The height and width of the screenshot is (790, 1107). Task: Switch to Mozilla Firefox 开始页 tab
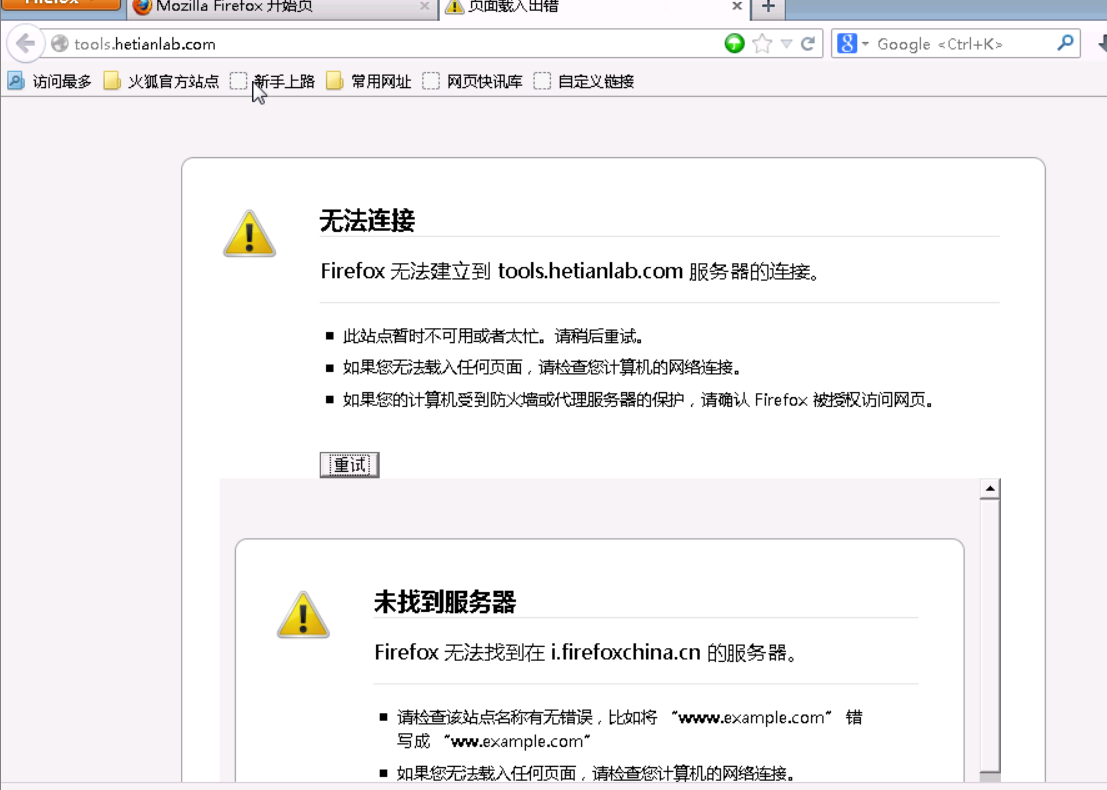point(282,7)
